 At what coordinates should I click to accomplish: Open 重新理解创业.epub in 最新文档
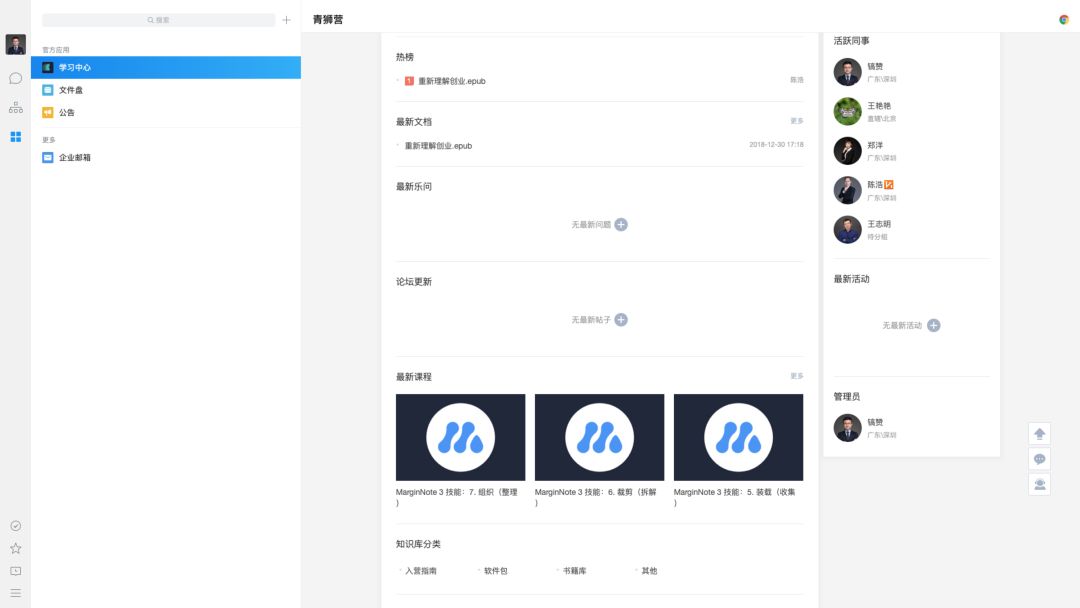pyautogui.click(x=438, y=146)
